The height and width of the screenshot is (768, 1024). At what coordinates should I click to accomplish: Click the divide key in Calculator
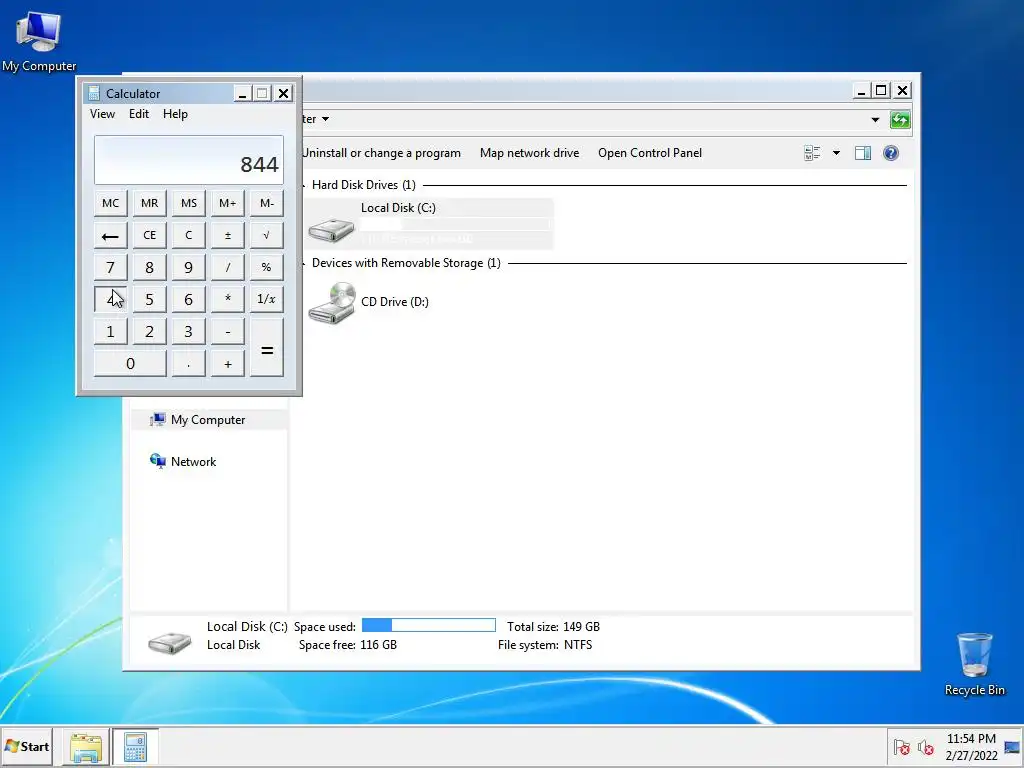point(227,268)
